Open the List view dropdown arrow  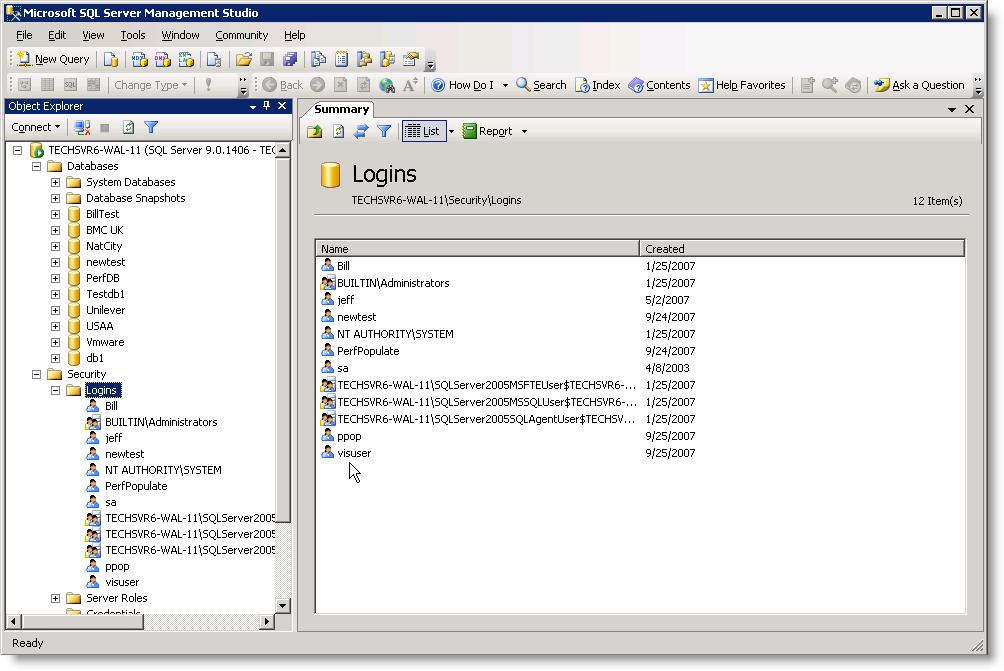coord(451,131)
